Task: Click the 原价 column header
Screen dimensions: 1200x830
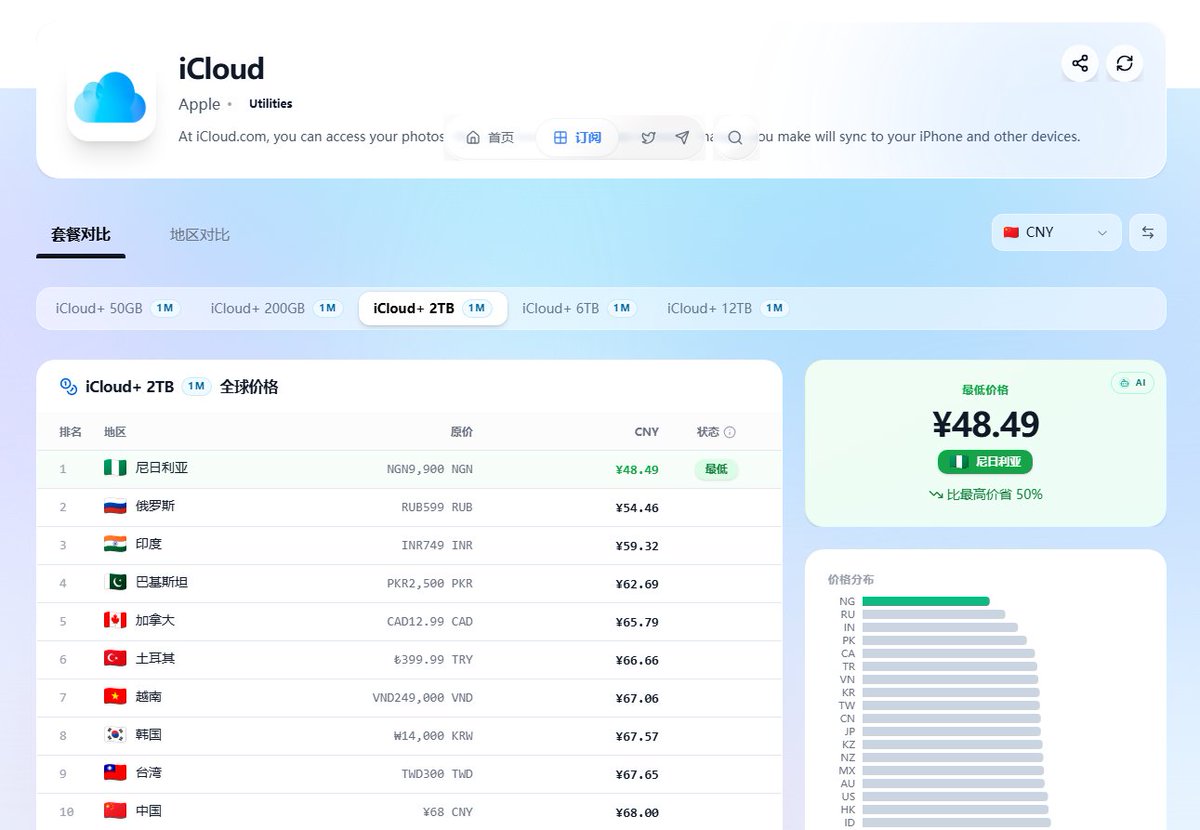Action: tap(461, 432)
